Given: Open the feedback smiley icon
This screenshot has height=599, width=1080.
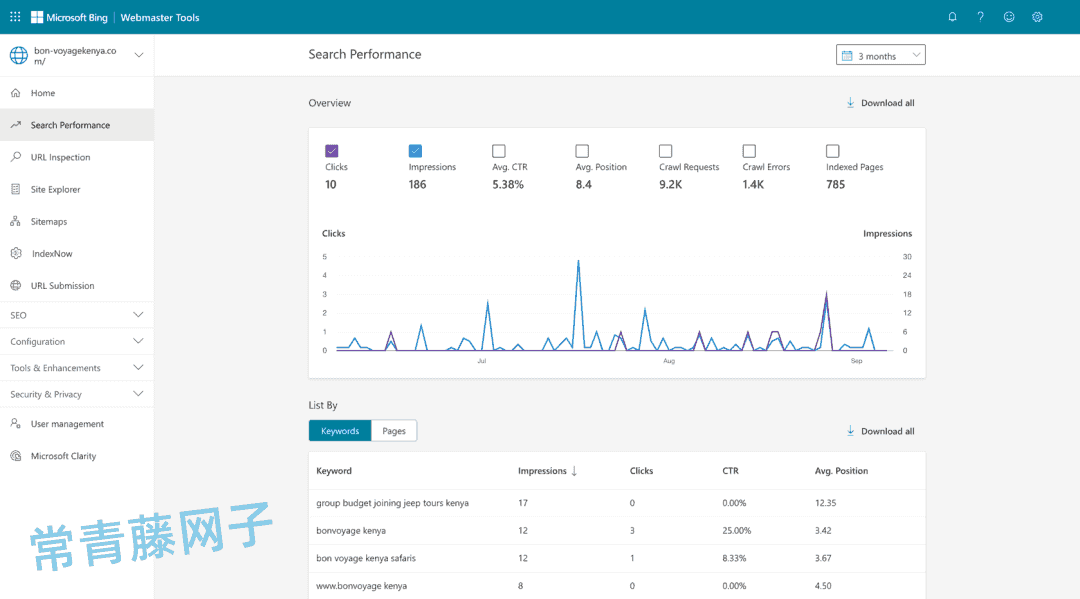Looking at the screenshot, I should (x=1009, y=17).
